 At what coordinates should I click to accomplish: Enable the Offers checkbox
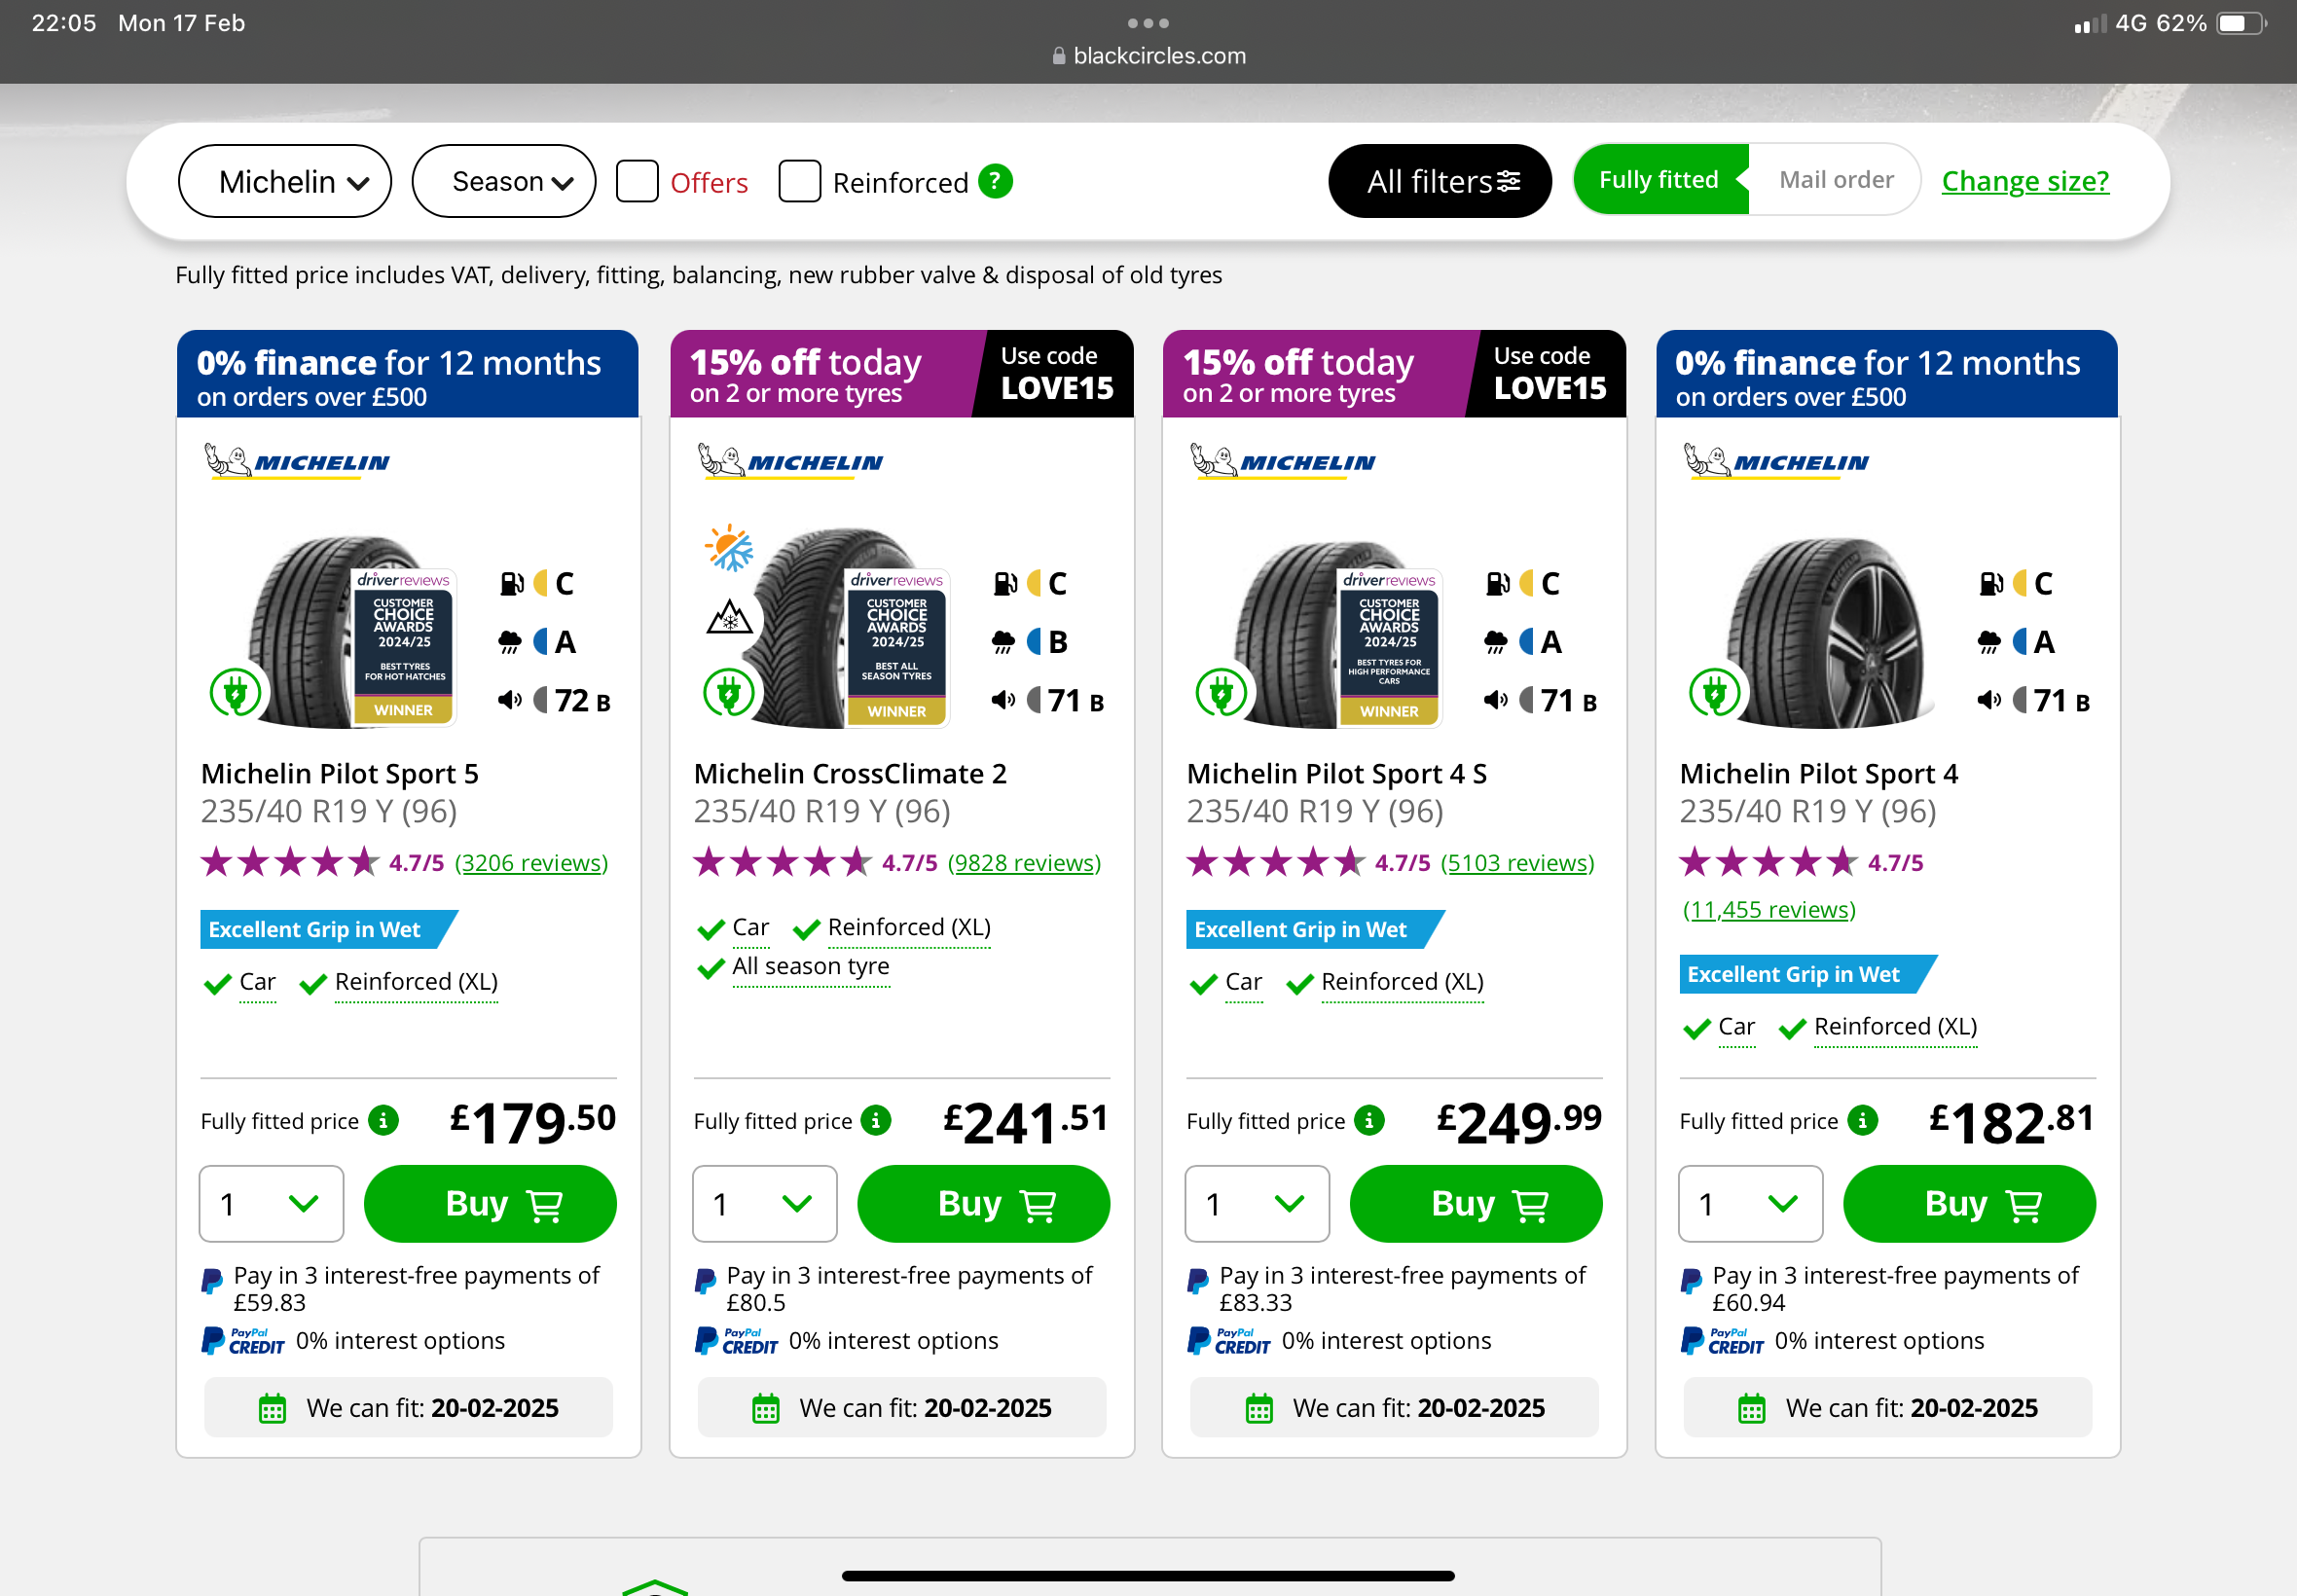point(637,181)
